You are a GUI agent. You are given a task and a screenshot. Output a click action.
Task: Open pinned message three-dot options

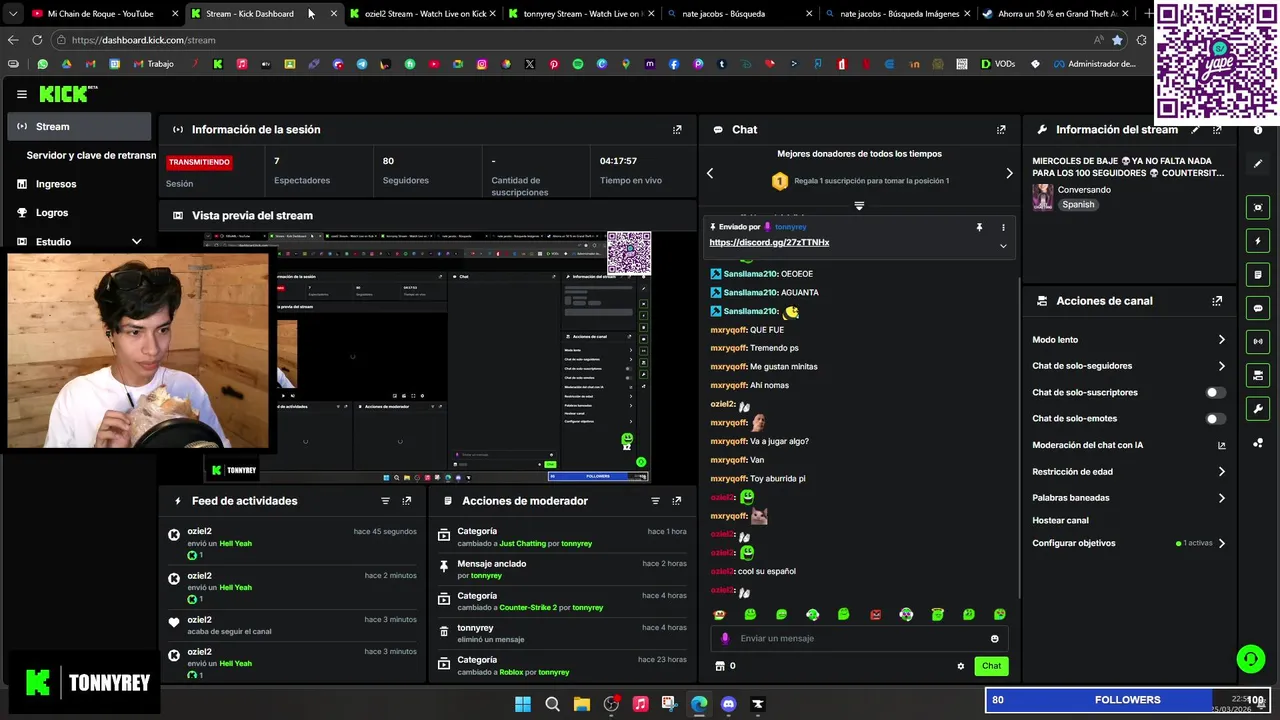pyautogui.click(x=1003, y=228)
